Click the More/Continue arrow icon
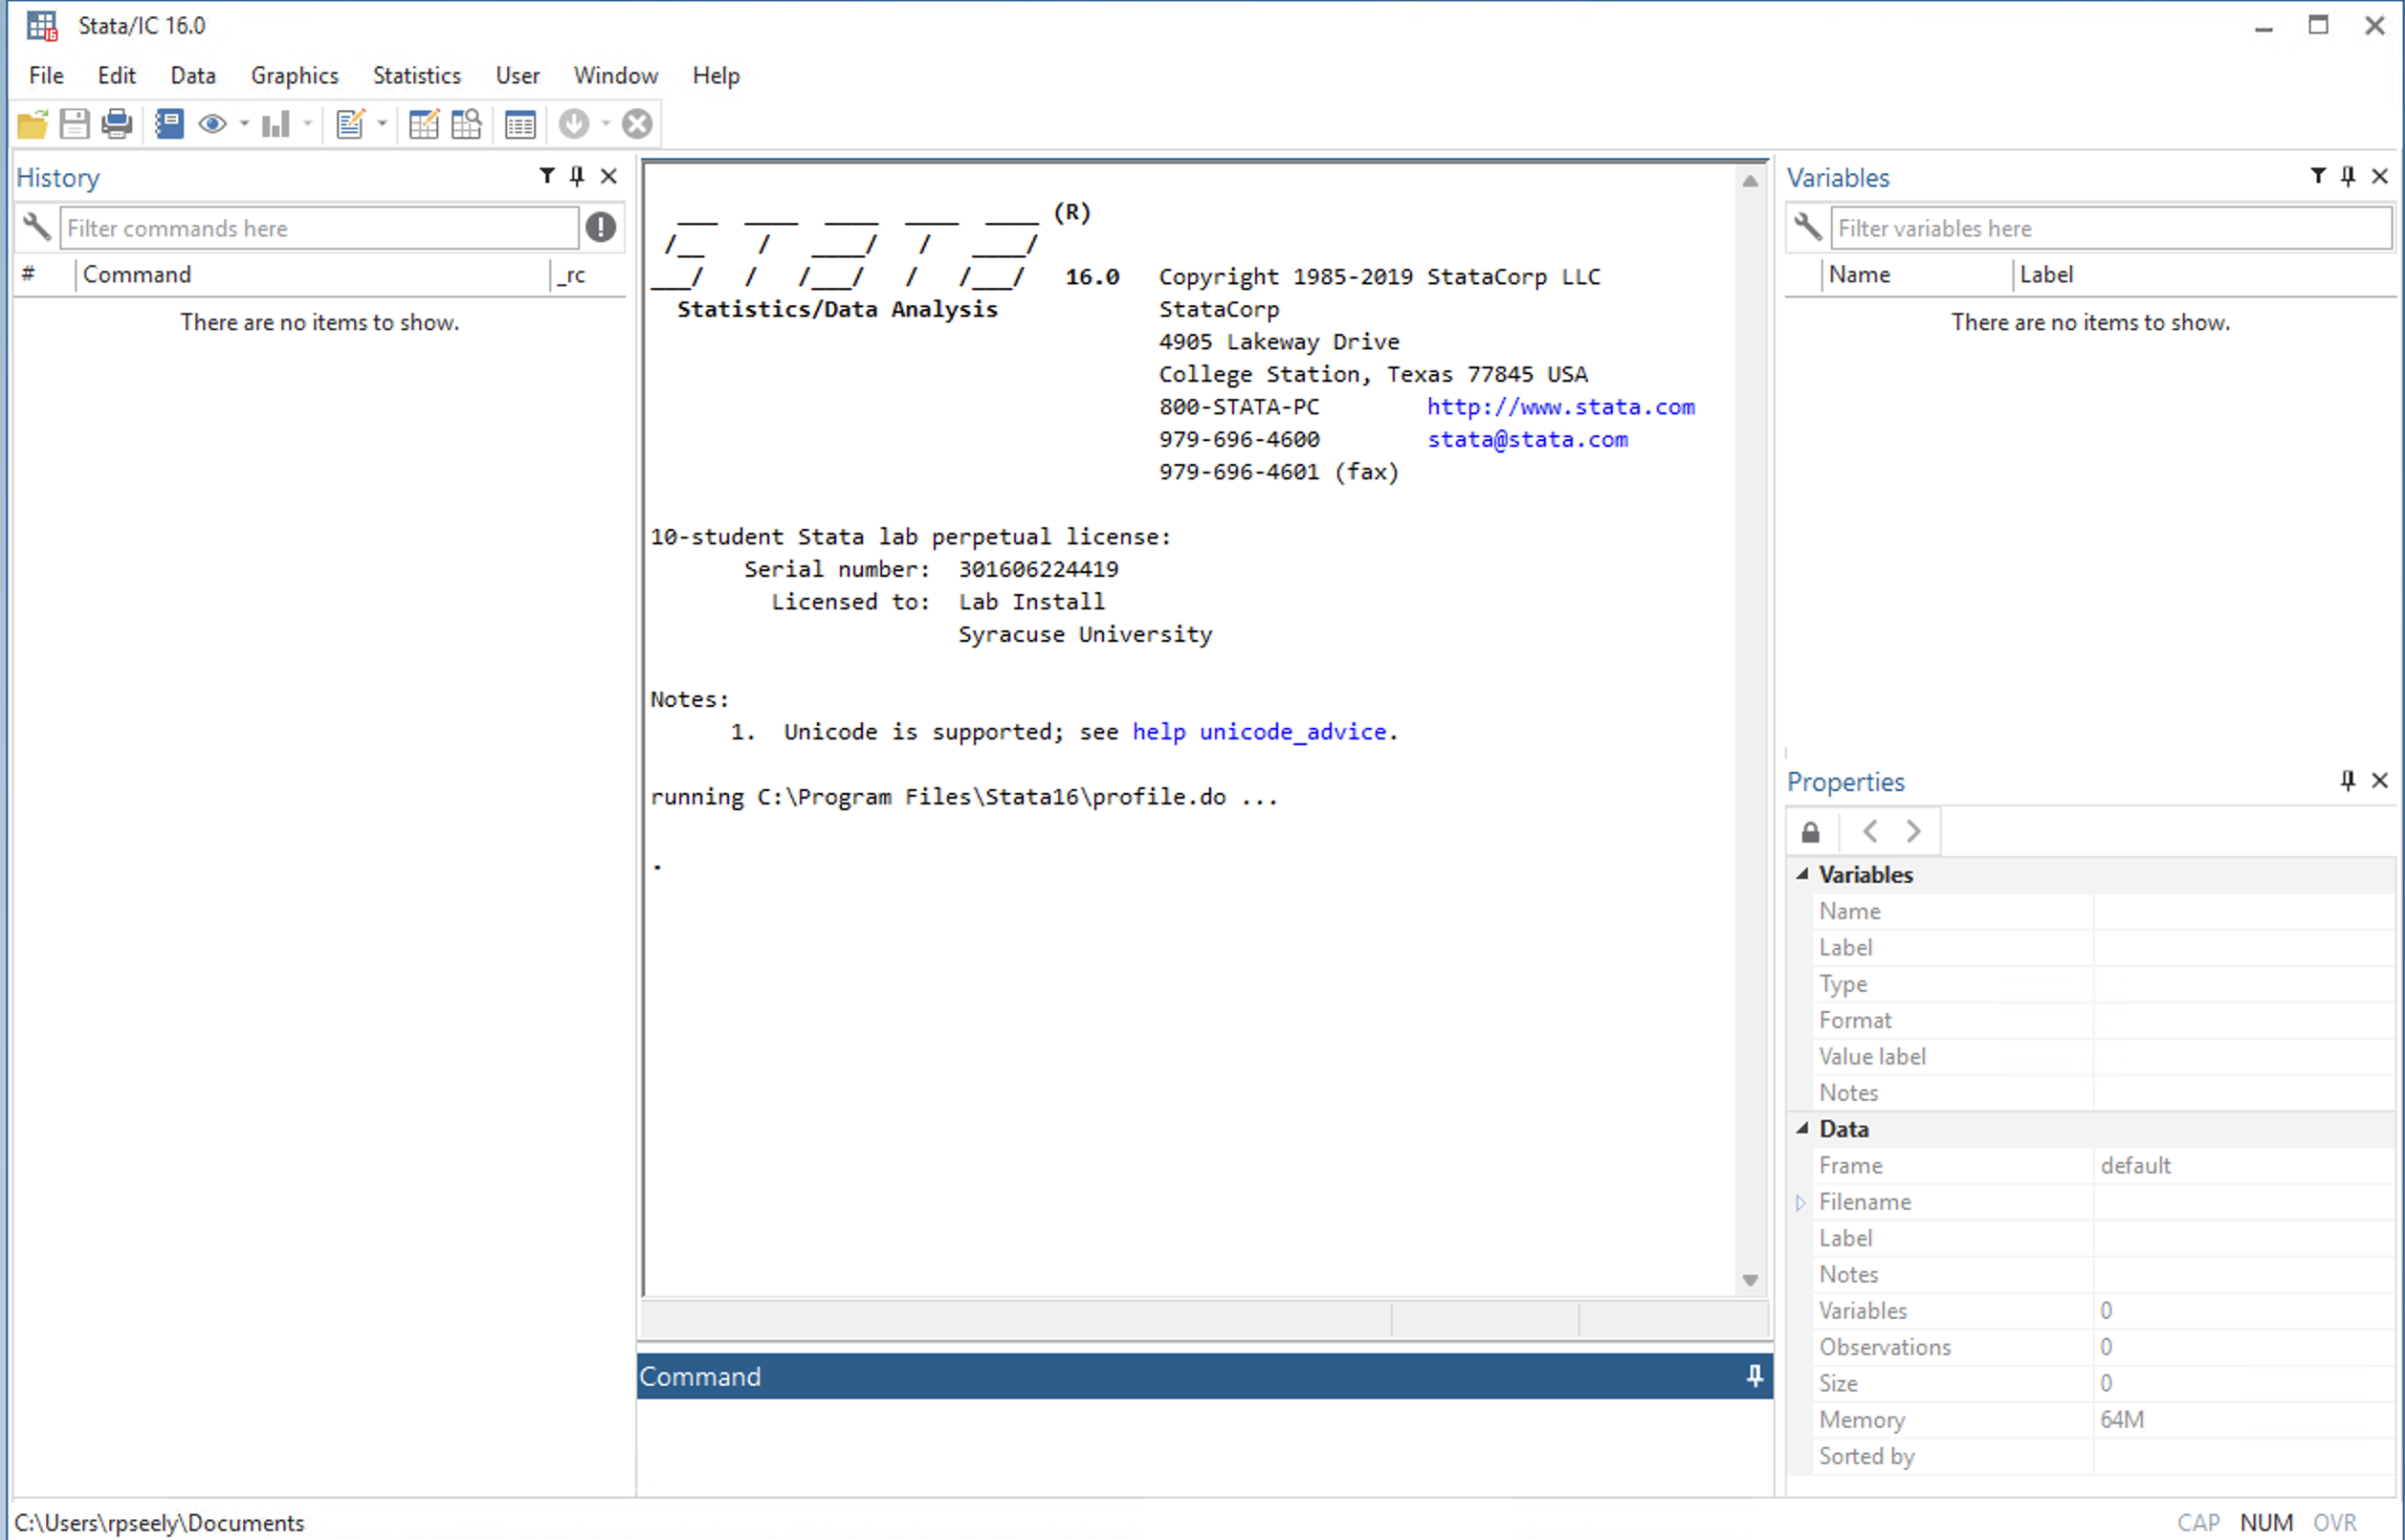 (574, 124)
